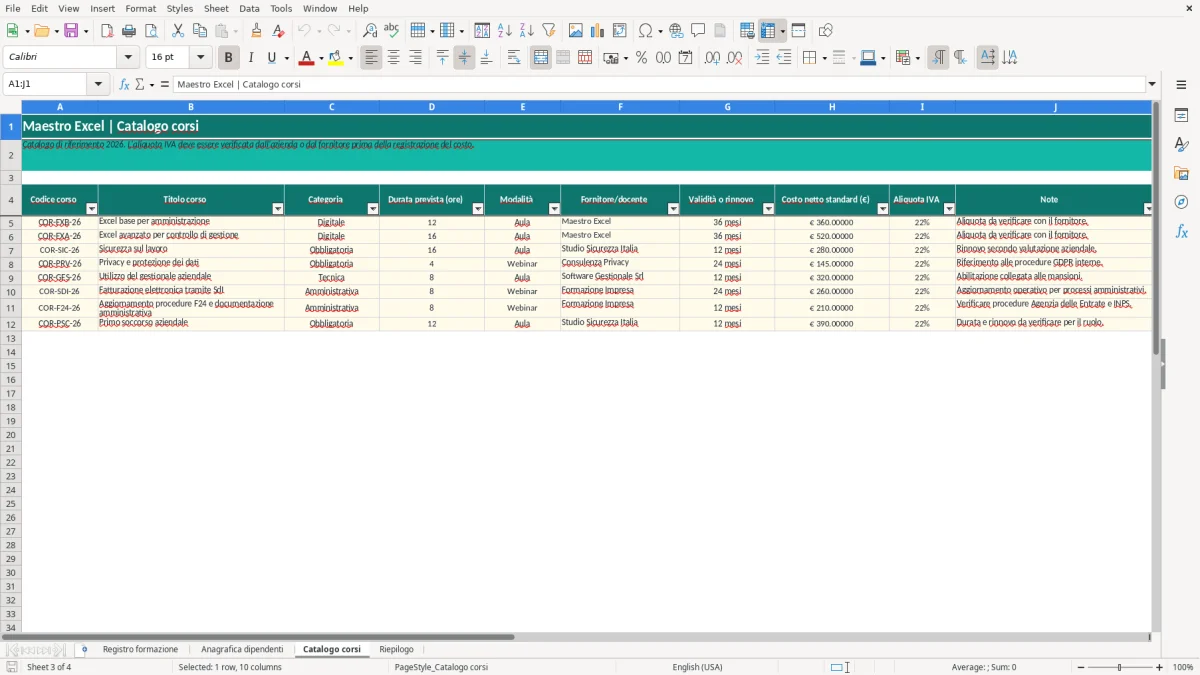Open the Aliquota IVA filter dropdown
The width and height of the screenshot is (1200, 675).
[x=949, y=209]
